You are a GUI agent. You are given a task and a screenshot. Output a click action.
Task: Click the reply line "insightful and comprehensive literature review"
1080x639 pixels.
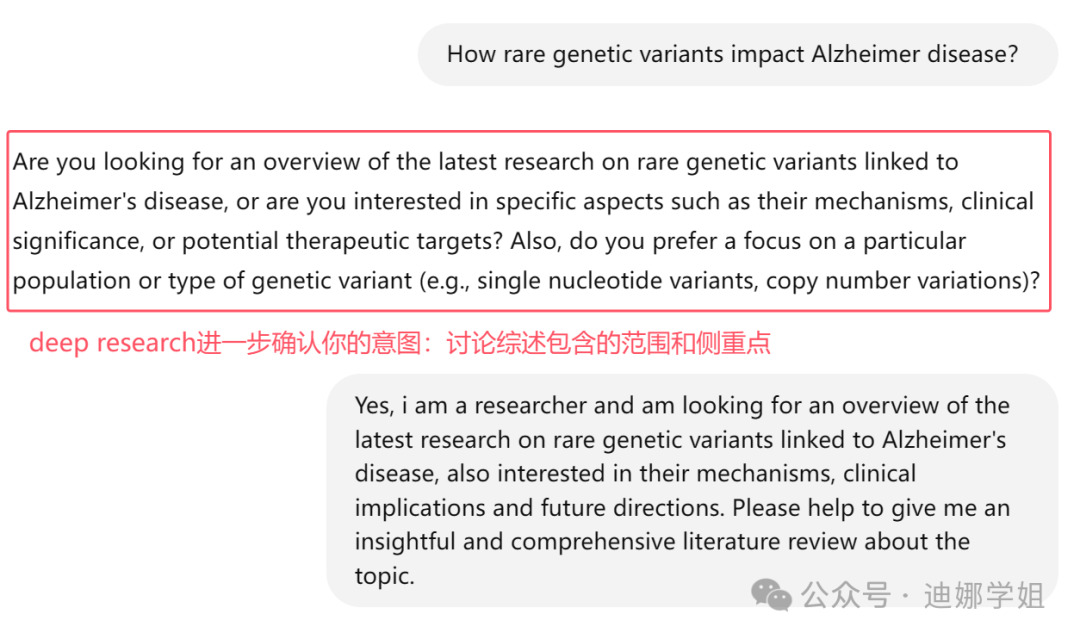point(662,542)
